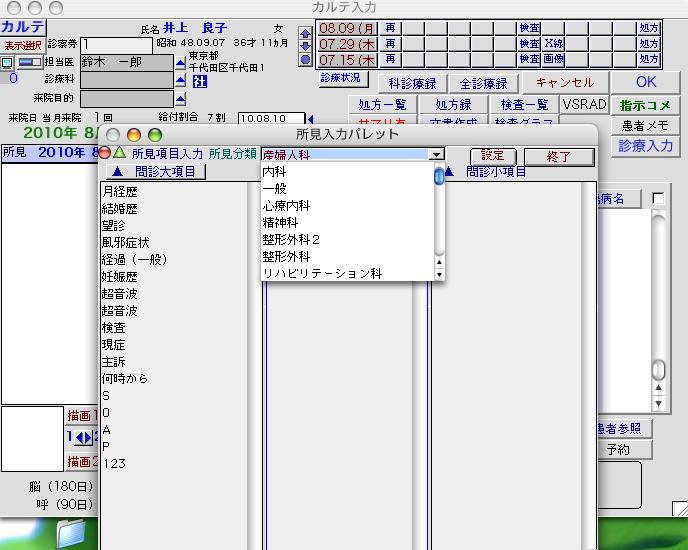Image resolution: width=688 pixels, height=550 pixels.
Task: Click the 問診小項目 header triangle
Action: tap(449, 172)
